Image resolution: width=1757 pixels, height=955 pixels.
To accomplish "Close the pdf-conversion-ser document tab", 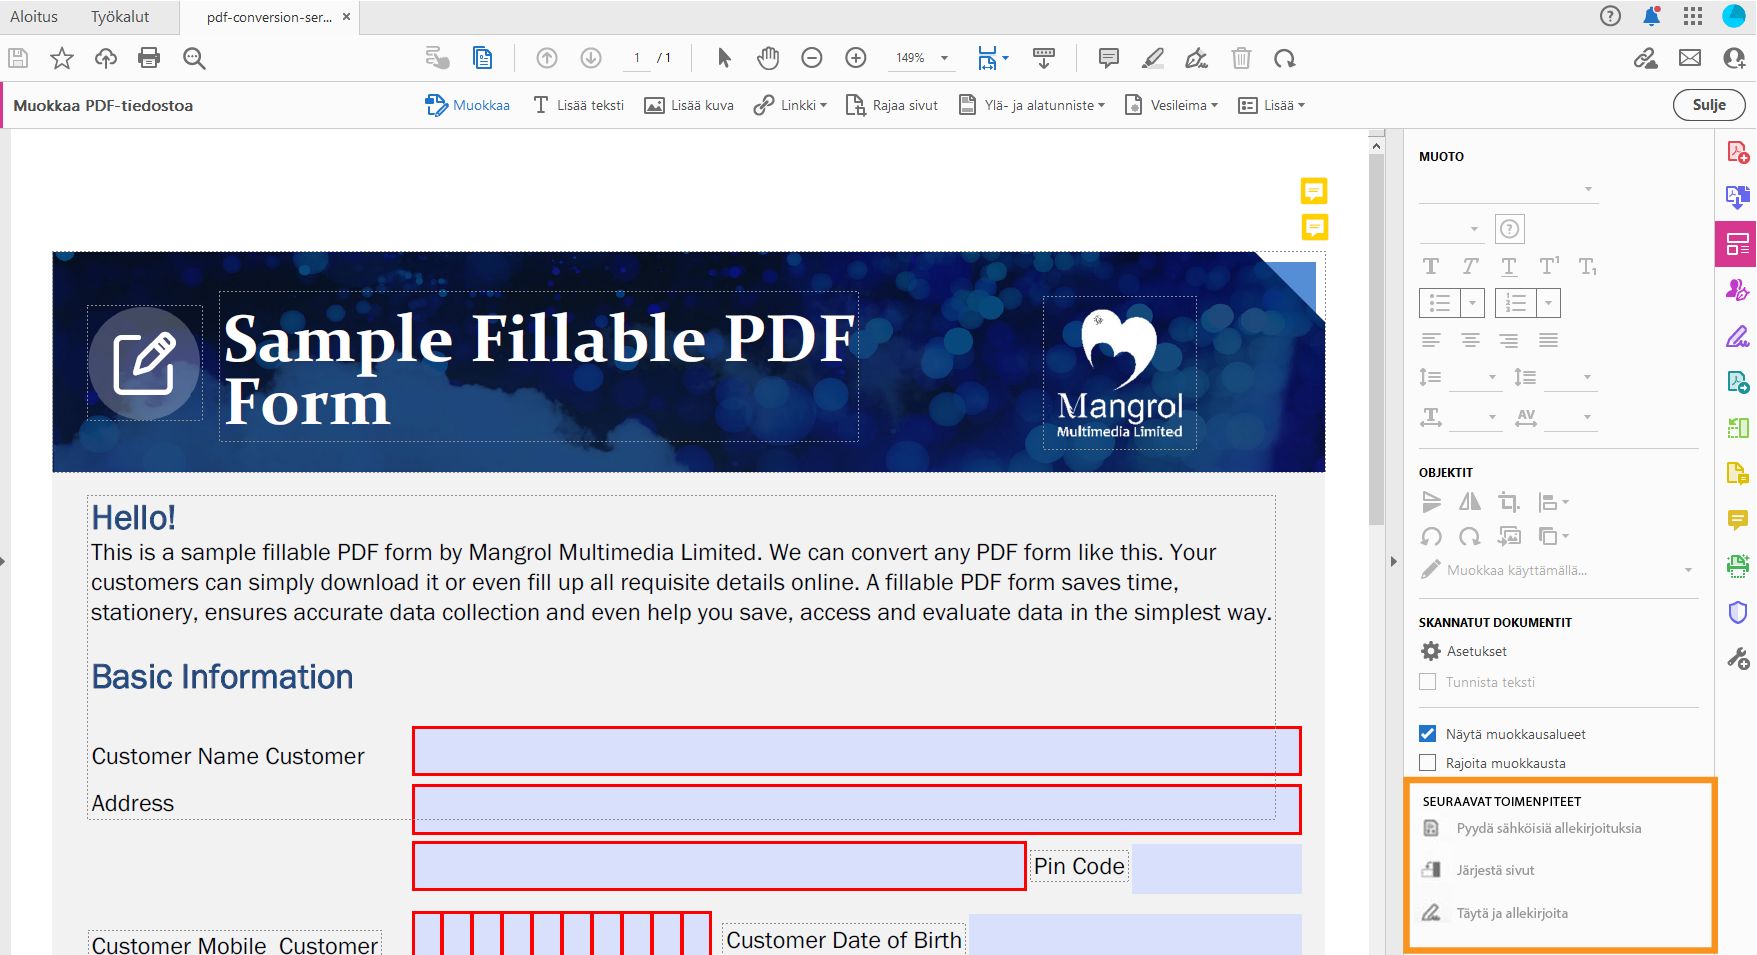I will click(x=347, y=17).
